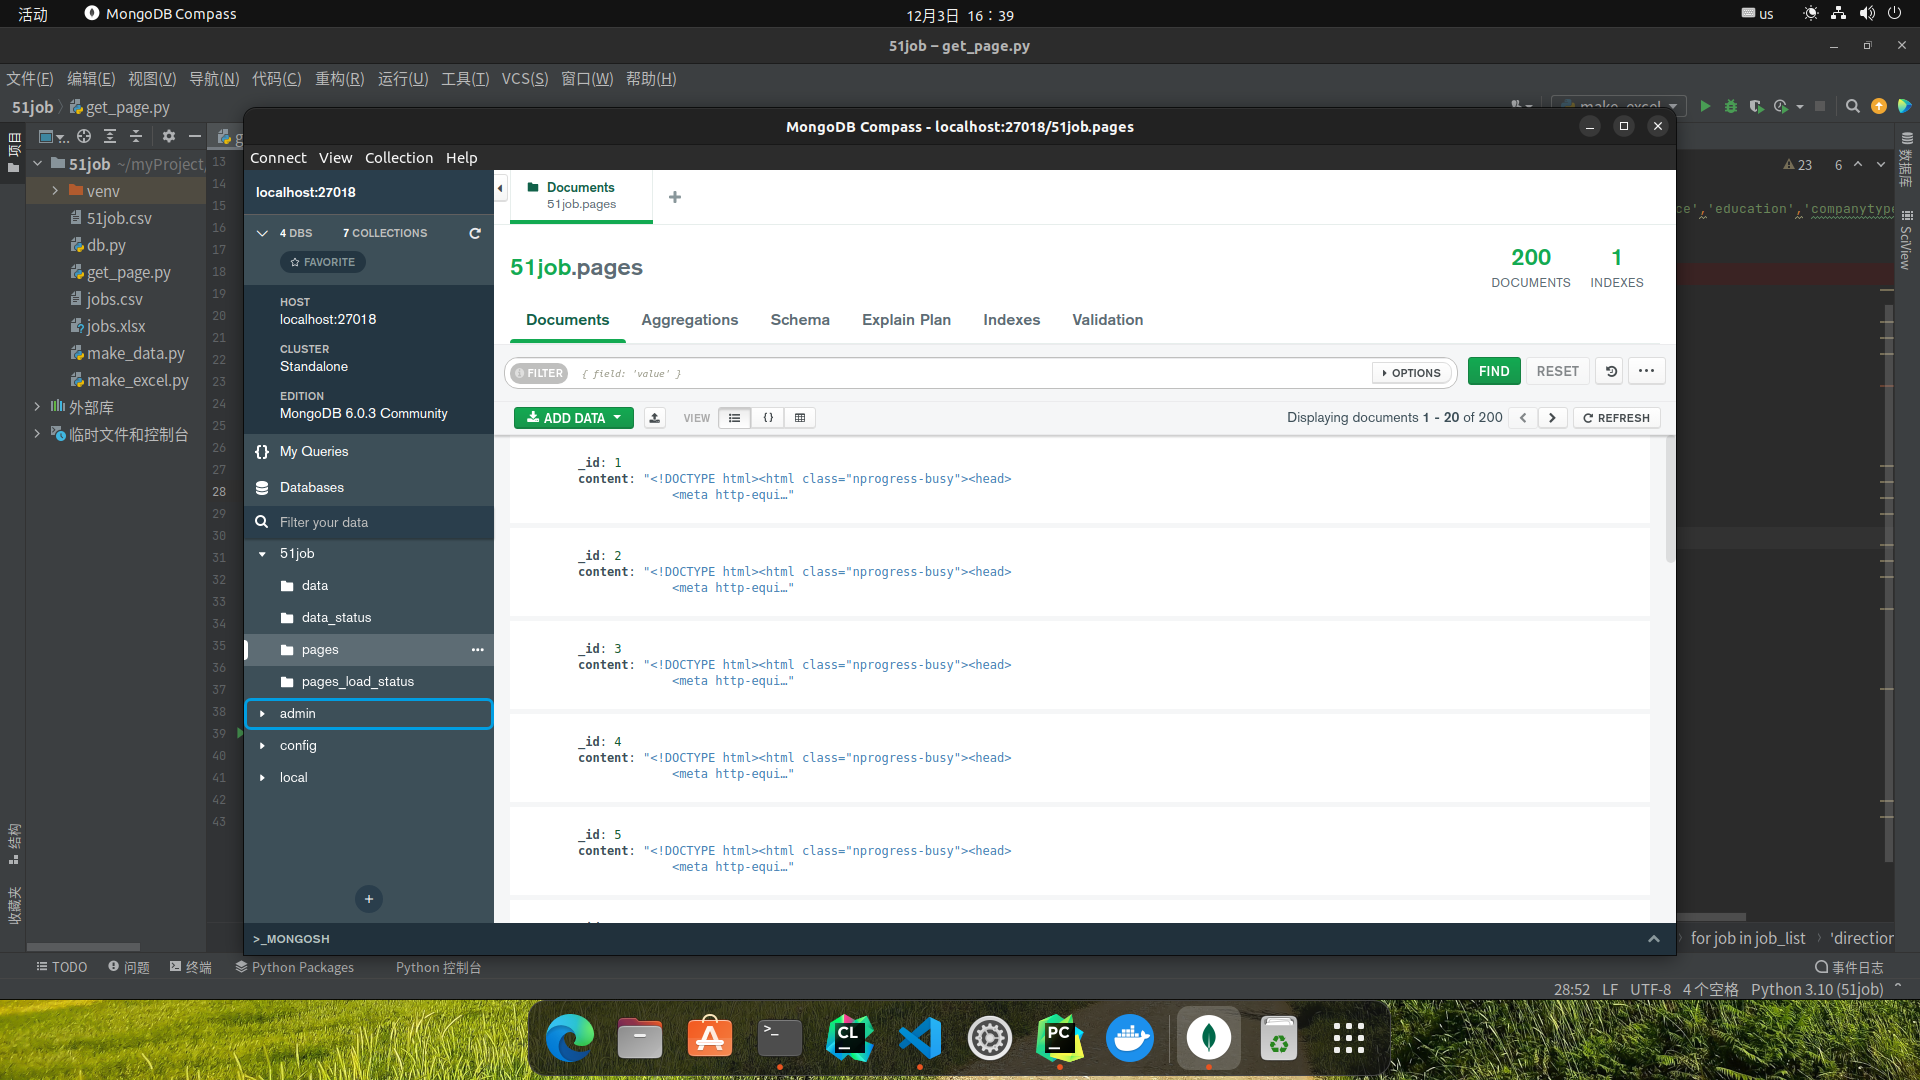Go to next page of documents
The width and height of the screenshot is (1920, 1080).
[x=1552, y=418]
